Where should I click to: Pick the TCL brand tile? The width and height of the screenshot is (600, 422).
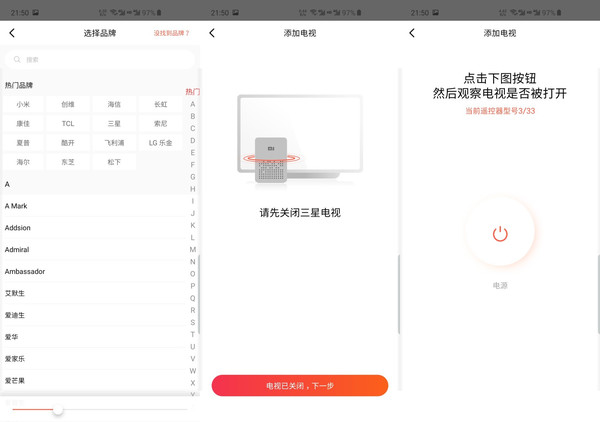(x=68, y=124)
